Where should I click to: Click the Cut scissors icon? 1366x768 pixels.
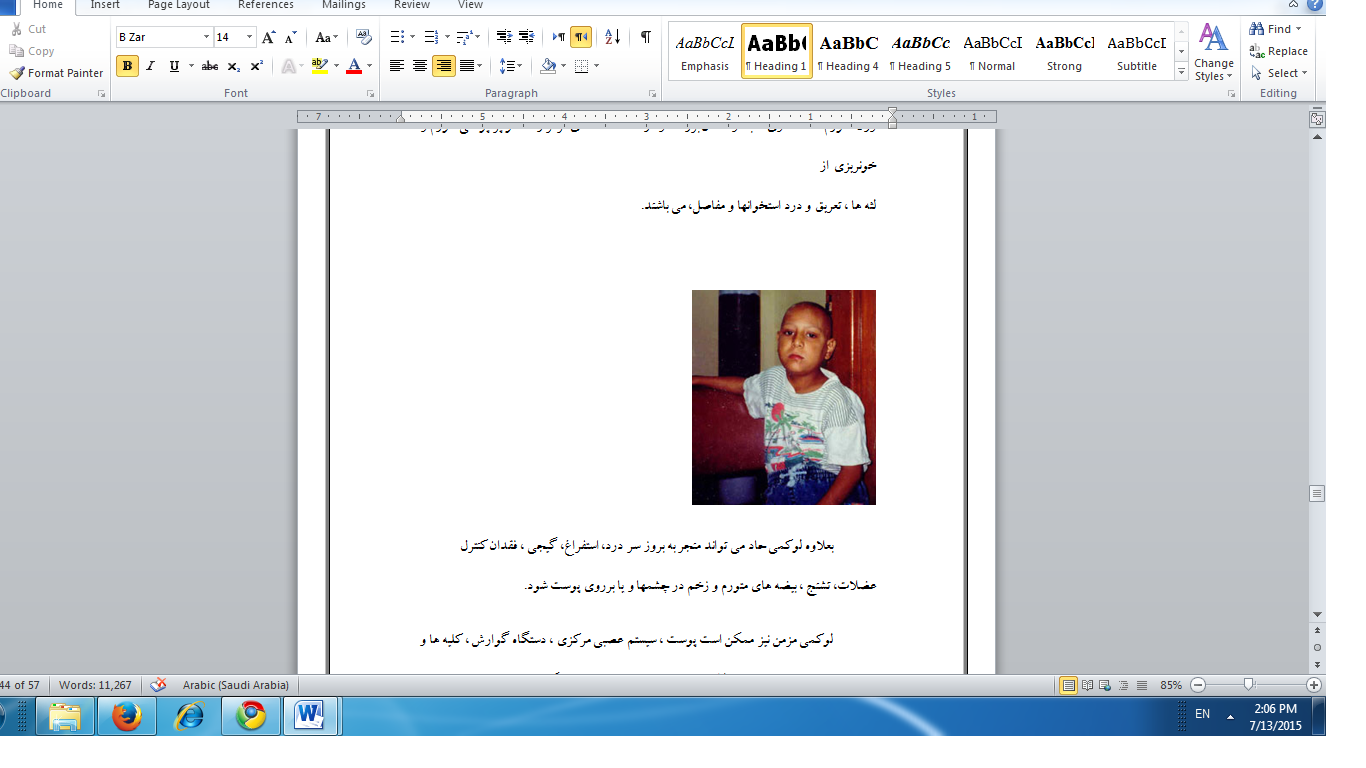click(17, 29)
